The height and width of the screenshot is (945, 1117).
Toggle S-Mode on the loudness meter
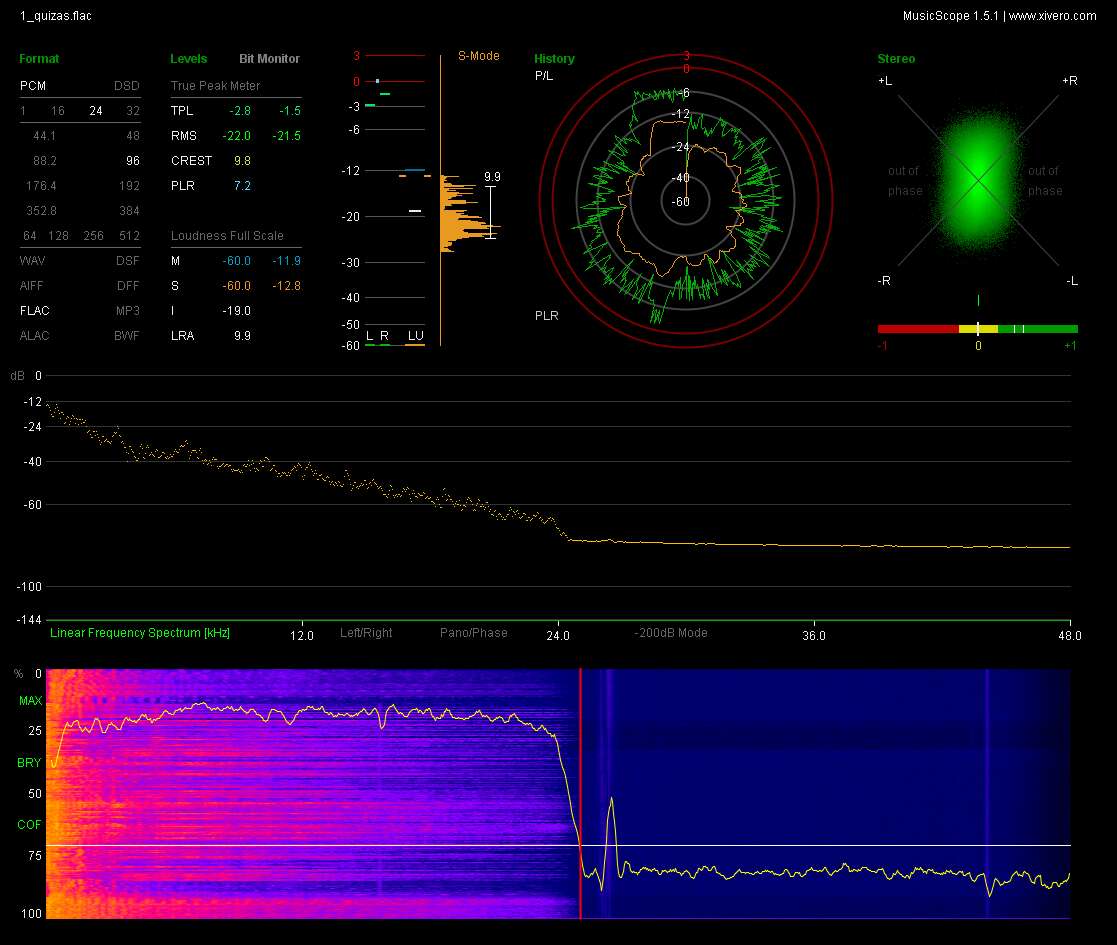478,56
